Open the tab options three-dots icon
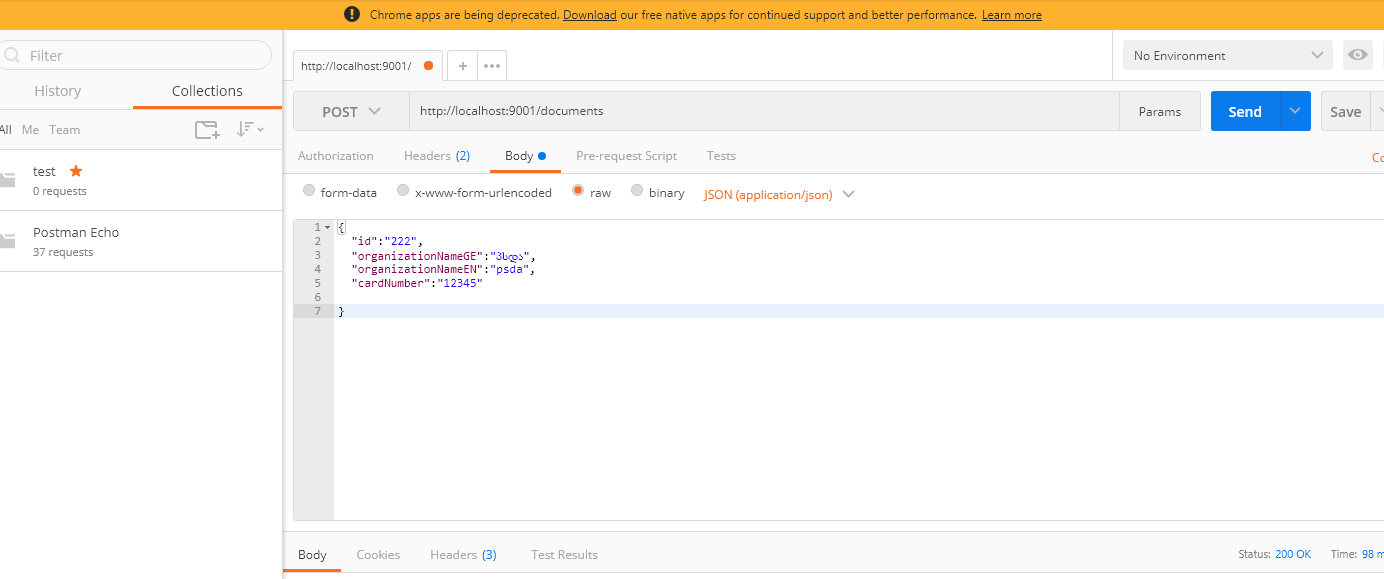1384x579 pixels. [x=492, y=66]
